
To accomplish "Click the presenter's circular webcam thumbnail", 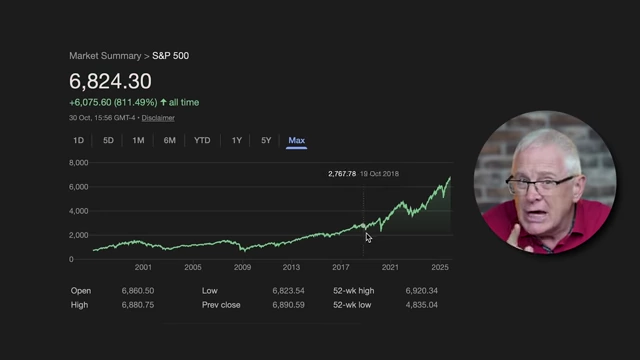I will click(545, 182).
